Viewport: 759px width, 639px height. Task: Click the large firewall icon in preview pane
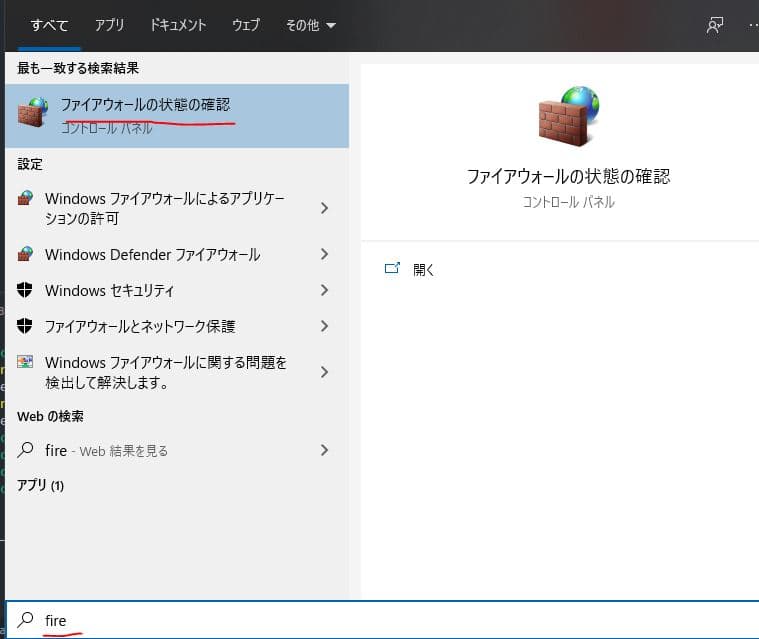coord(566,116)
